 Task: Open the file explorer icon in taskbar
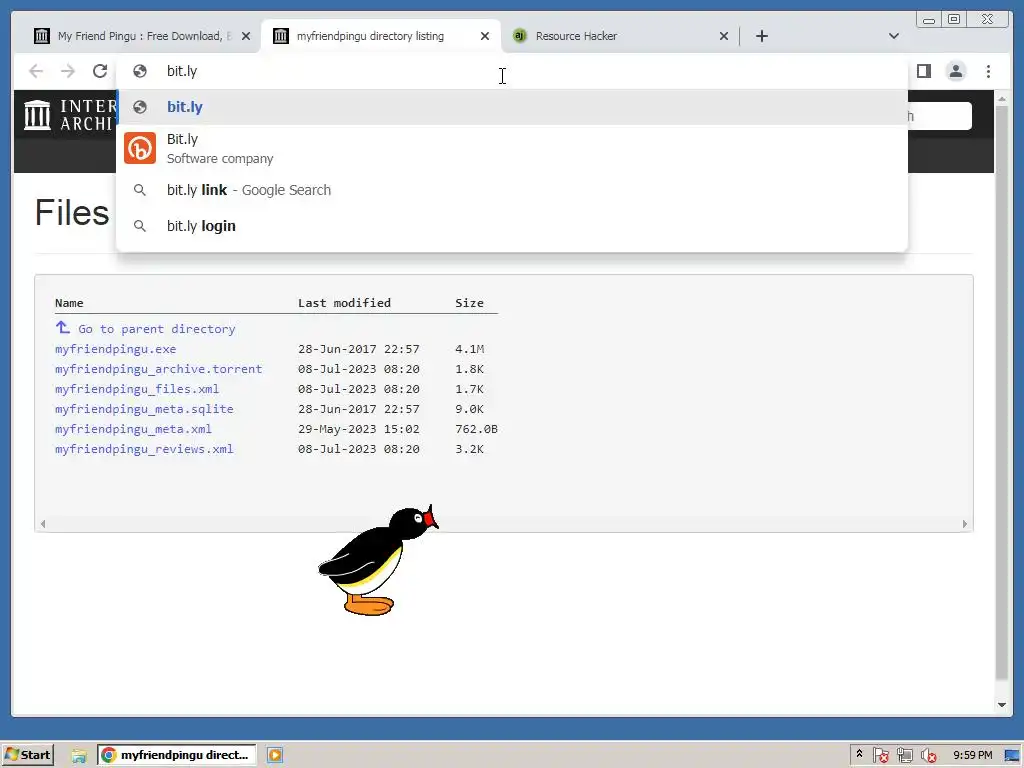(x=79, y=756)
